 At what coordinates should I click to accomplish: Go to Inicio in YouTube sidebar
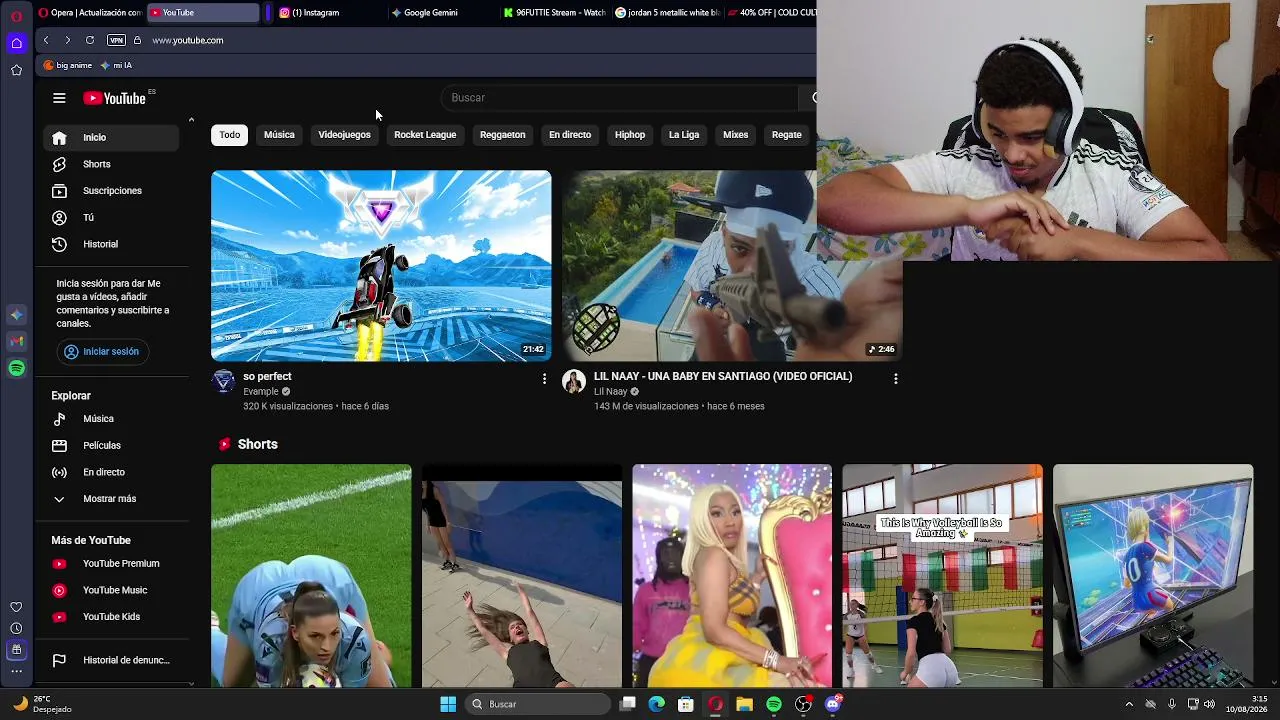[110, 137]
